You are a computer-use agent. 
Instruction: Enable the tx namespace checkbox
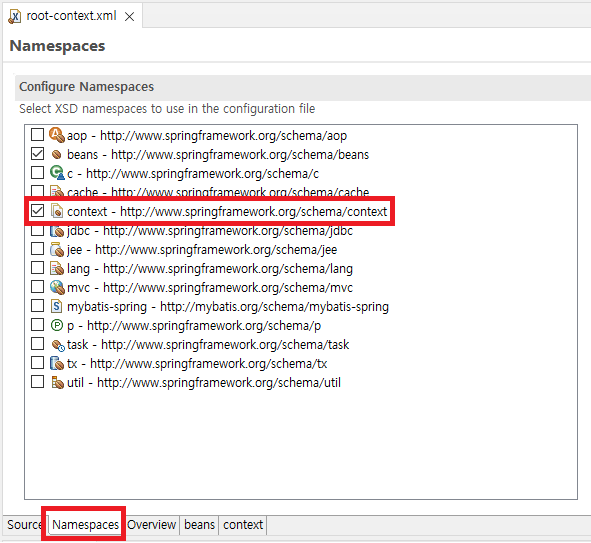tap(37, 363)
